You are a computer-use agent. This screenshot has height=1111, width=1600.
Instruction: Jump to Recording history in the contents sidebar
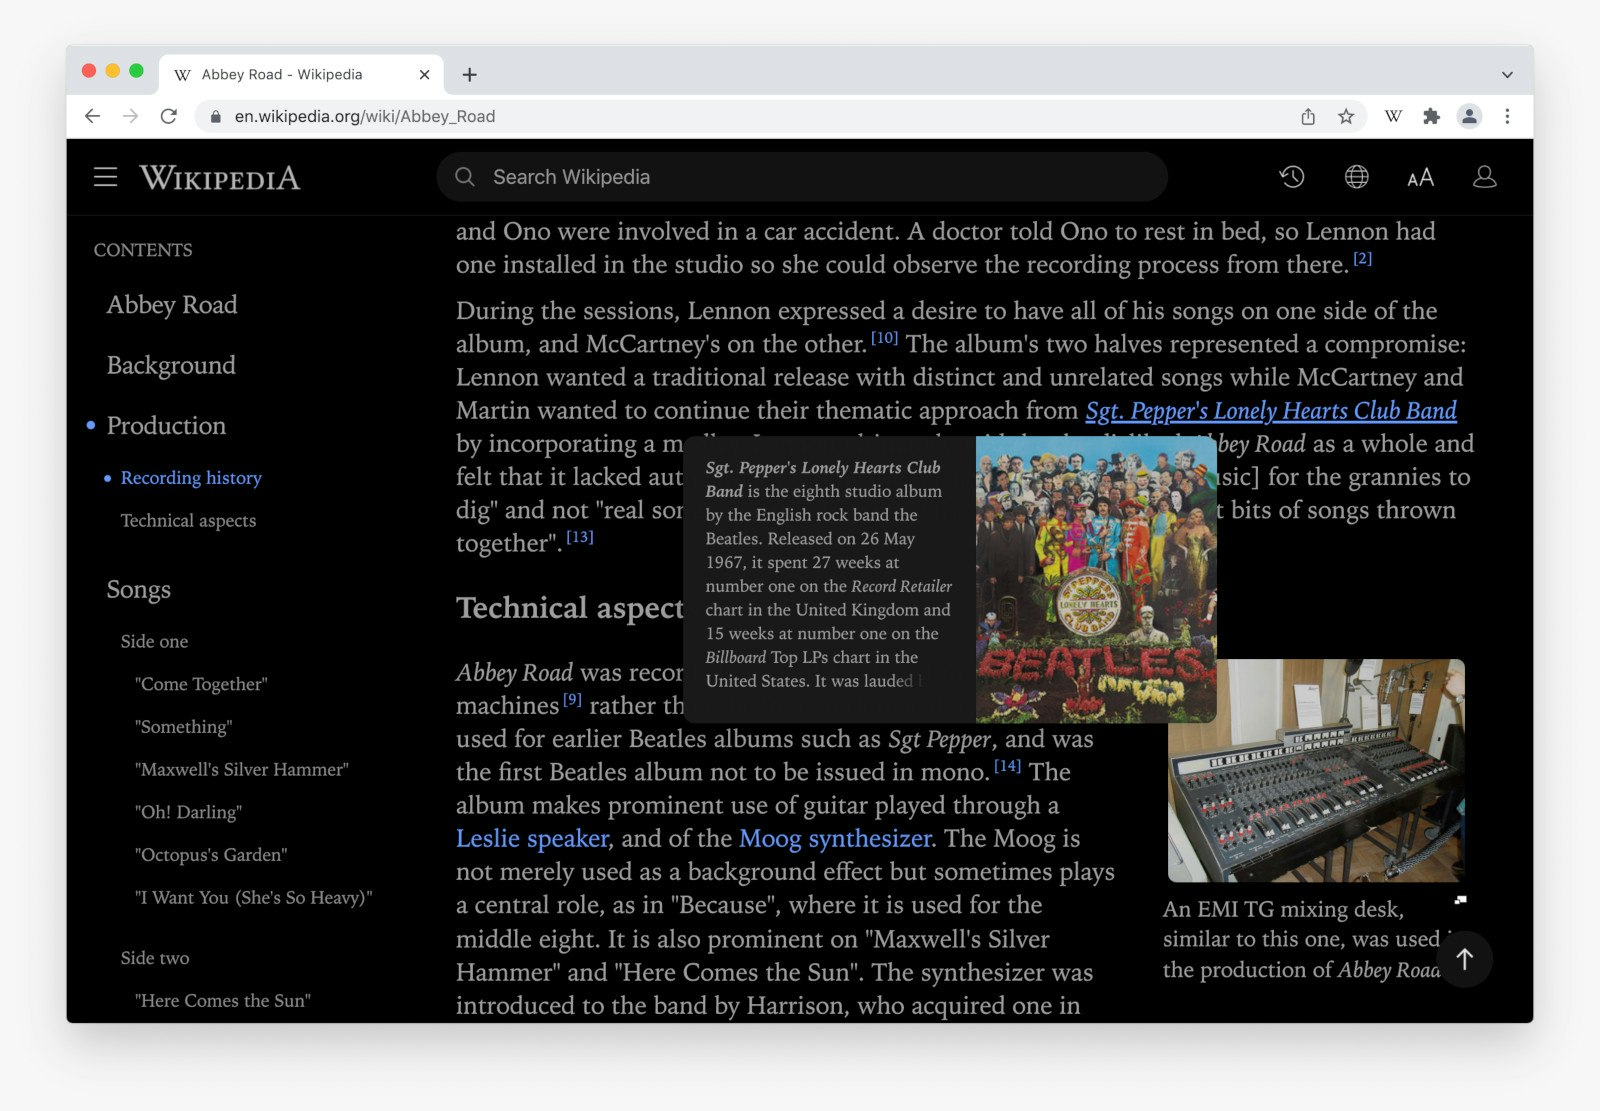point(191,478)
